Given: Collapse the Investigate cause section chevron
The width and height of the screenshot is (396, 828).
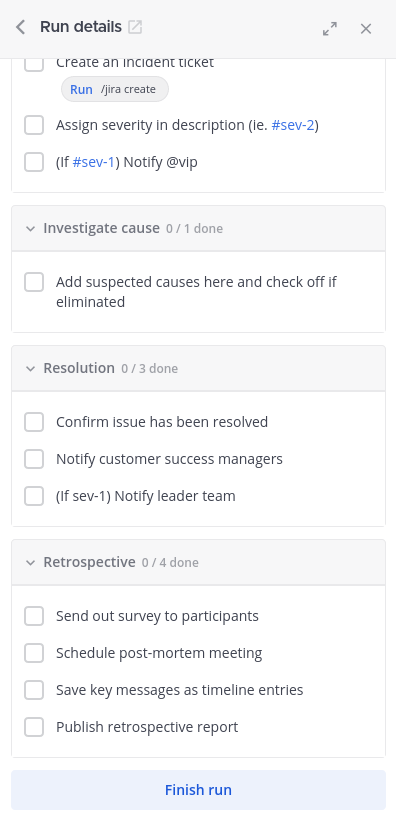Looking at the screenshot, I should coord(30,229).
